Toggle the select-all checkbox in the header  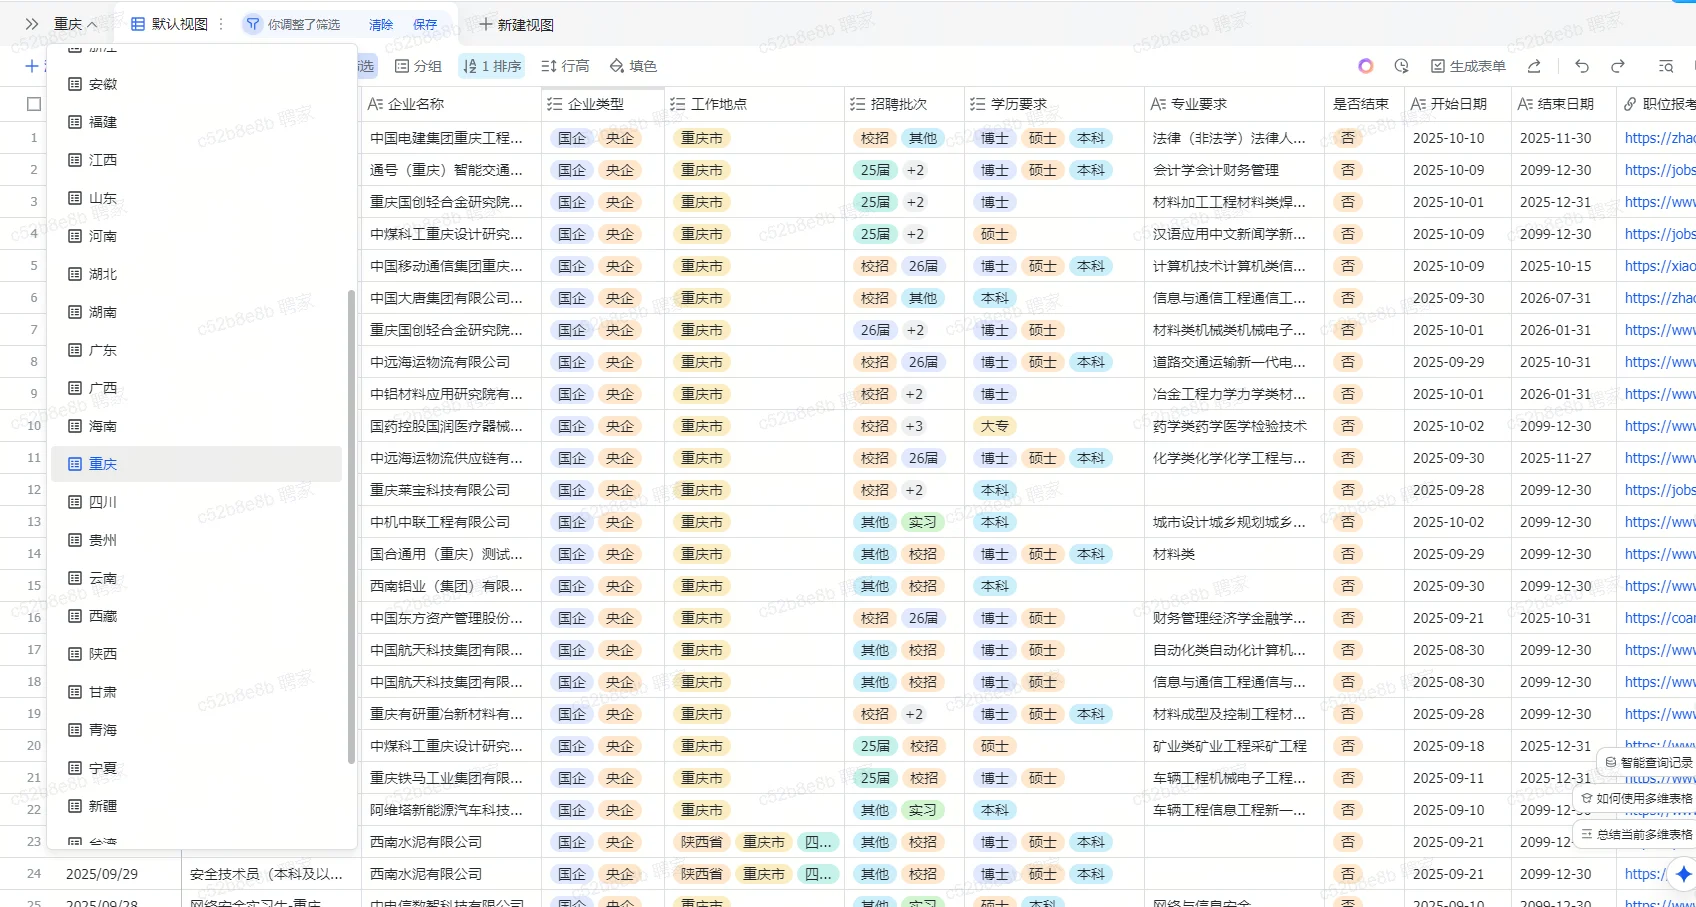(33, 102)
